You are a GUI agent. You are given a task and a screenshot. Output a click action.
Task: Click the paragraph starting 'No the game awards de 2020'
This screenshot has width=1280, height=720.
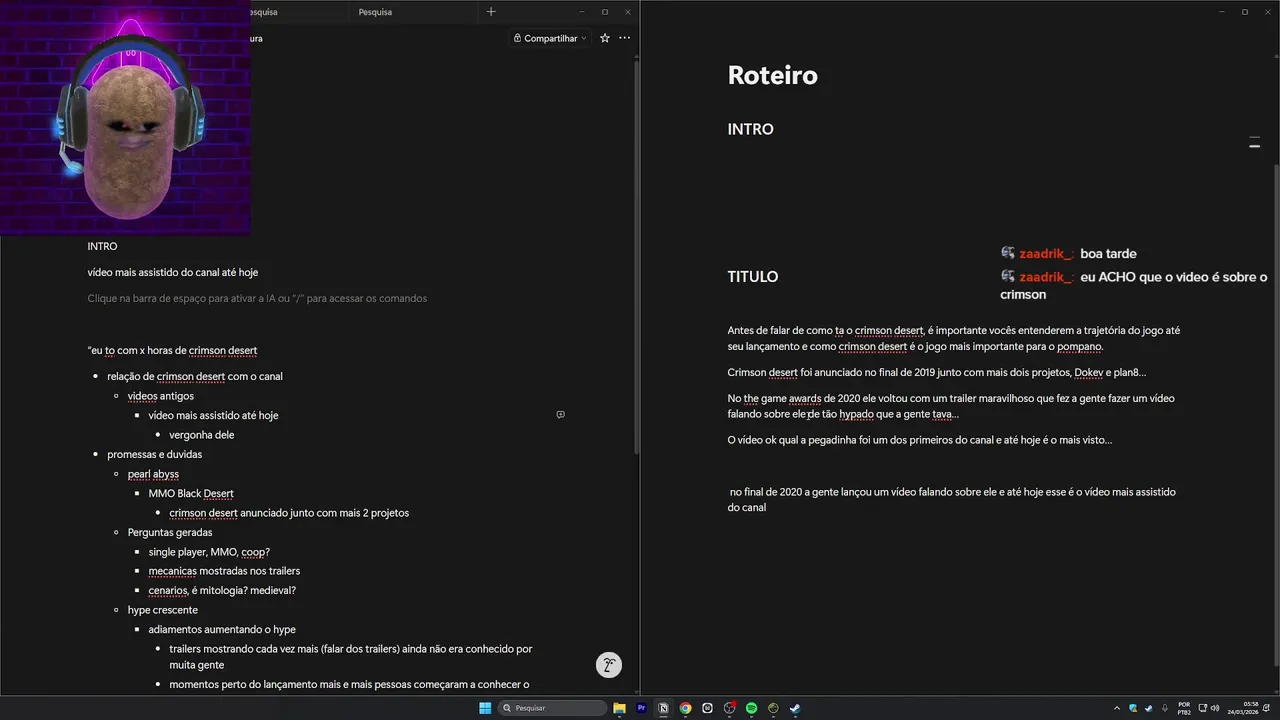(951, 406)
